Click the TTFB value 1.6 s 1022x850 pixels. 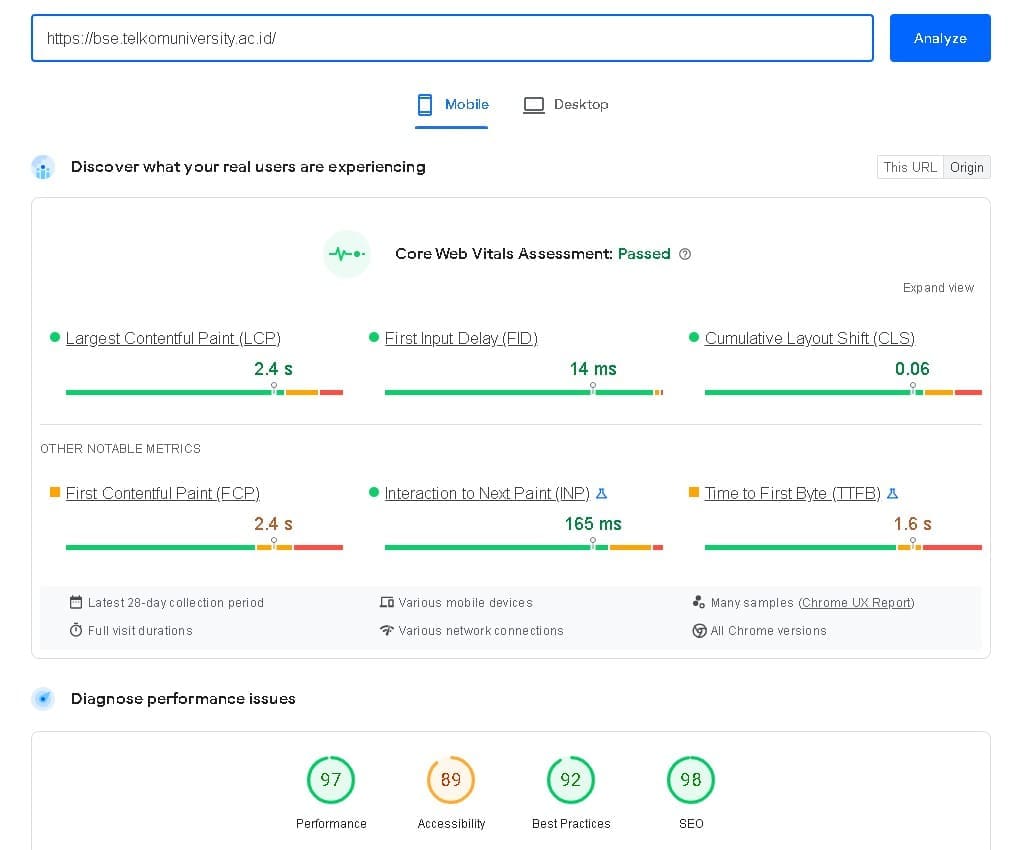[x=912, y=524]
